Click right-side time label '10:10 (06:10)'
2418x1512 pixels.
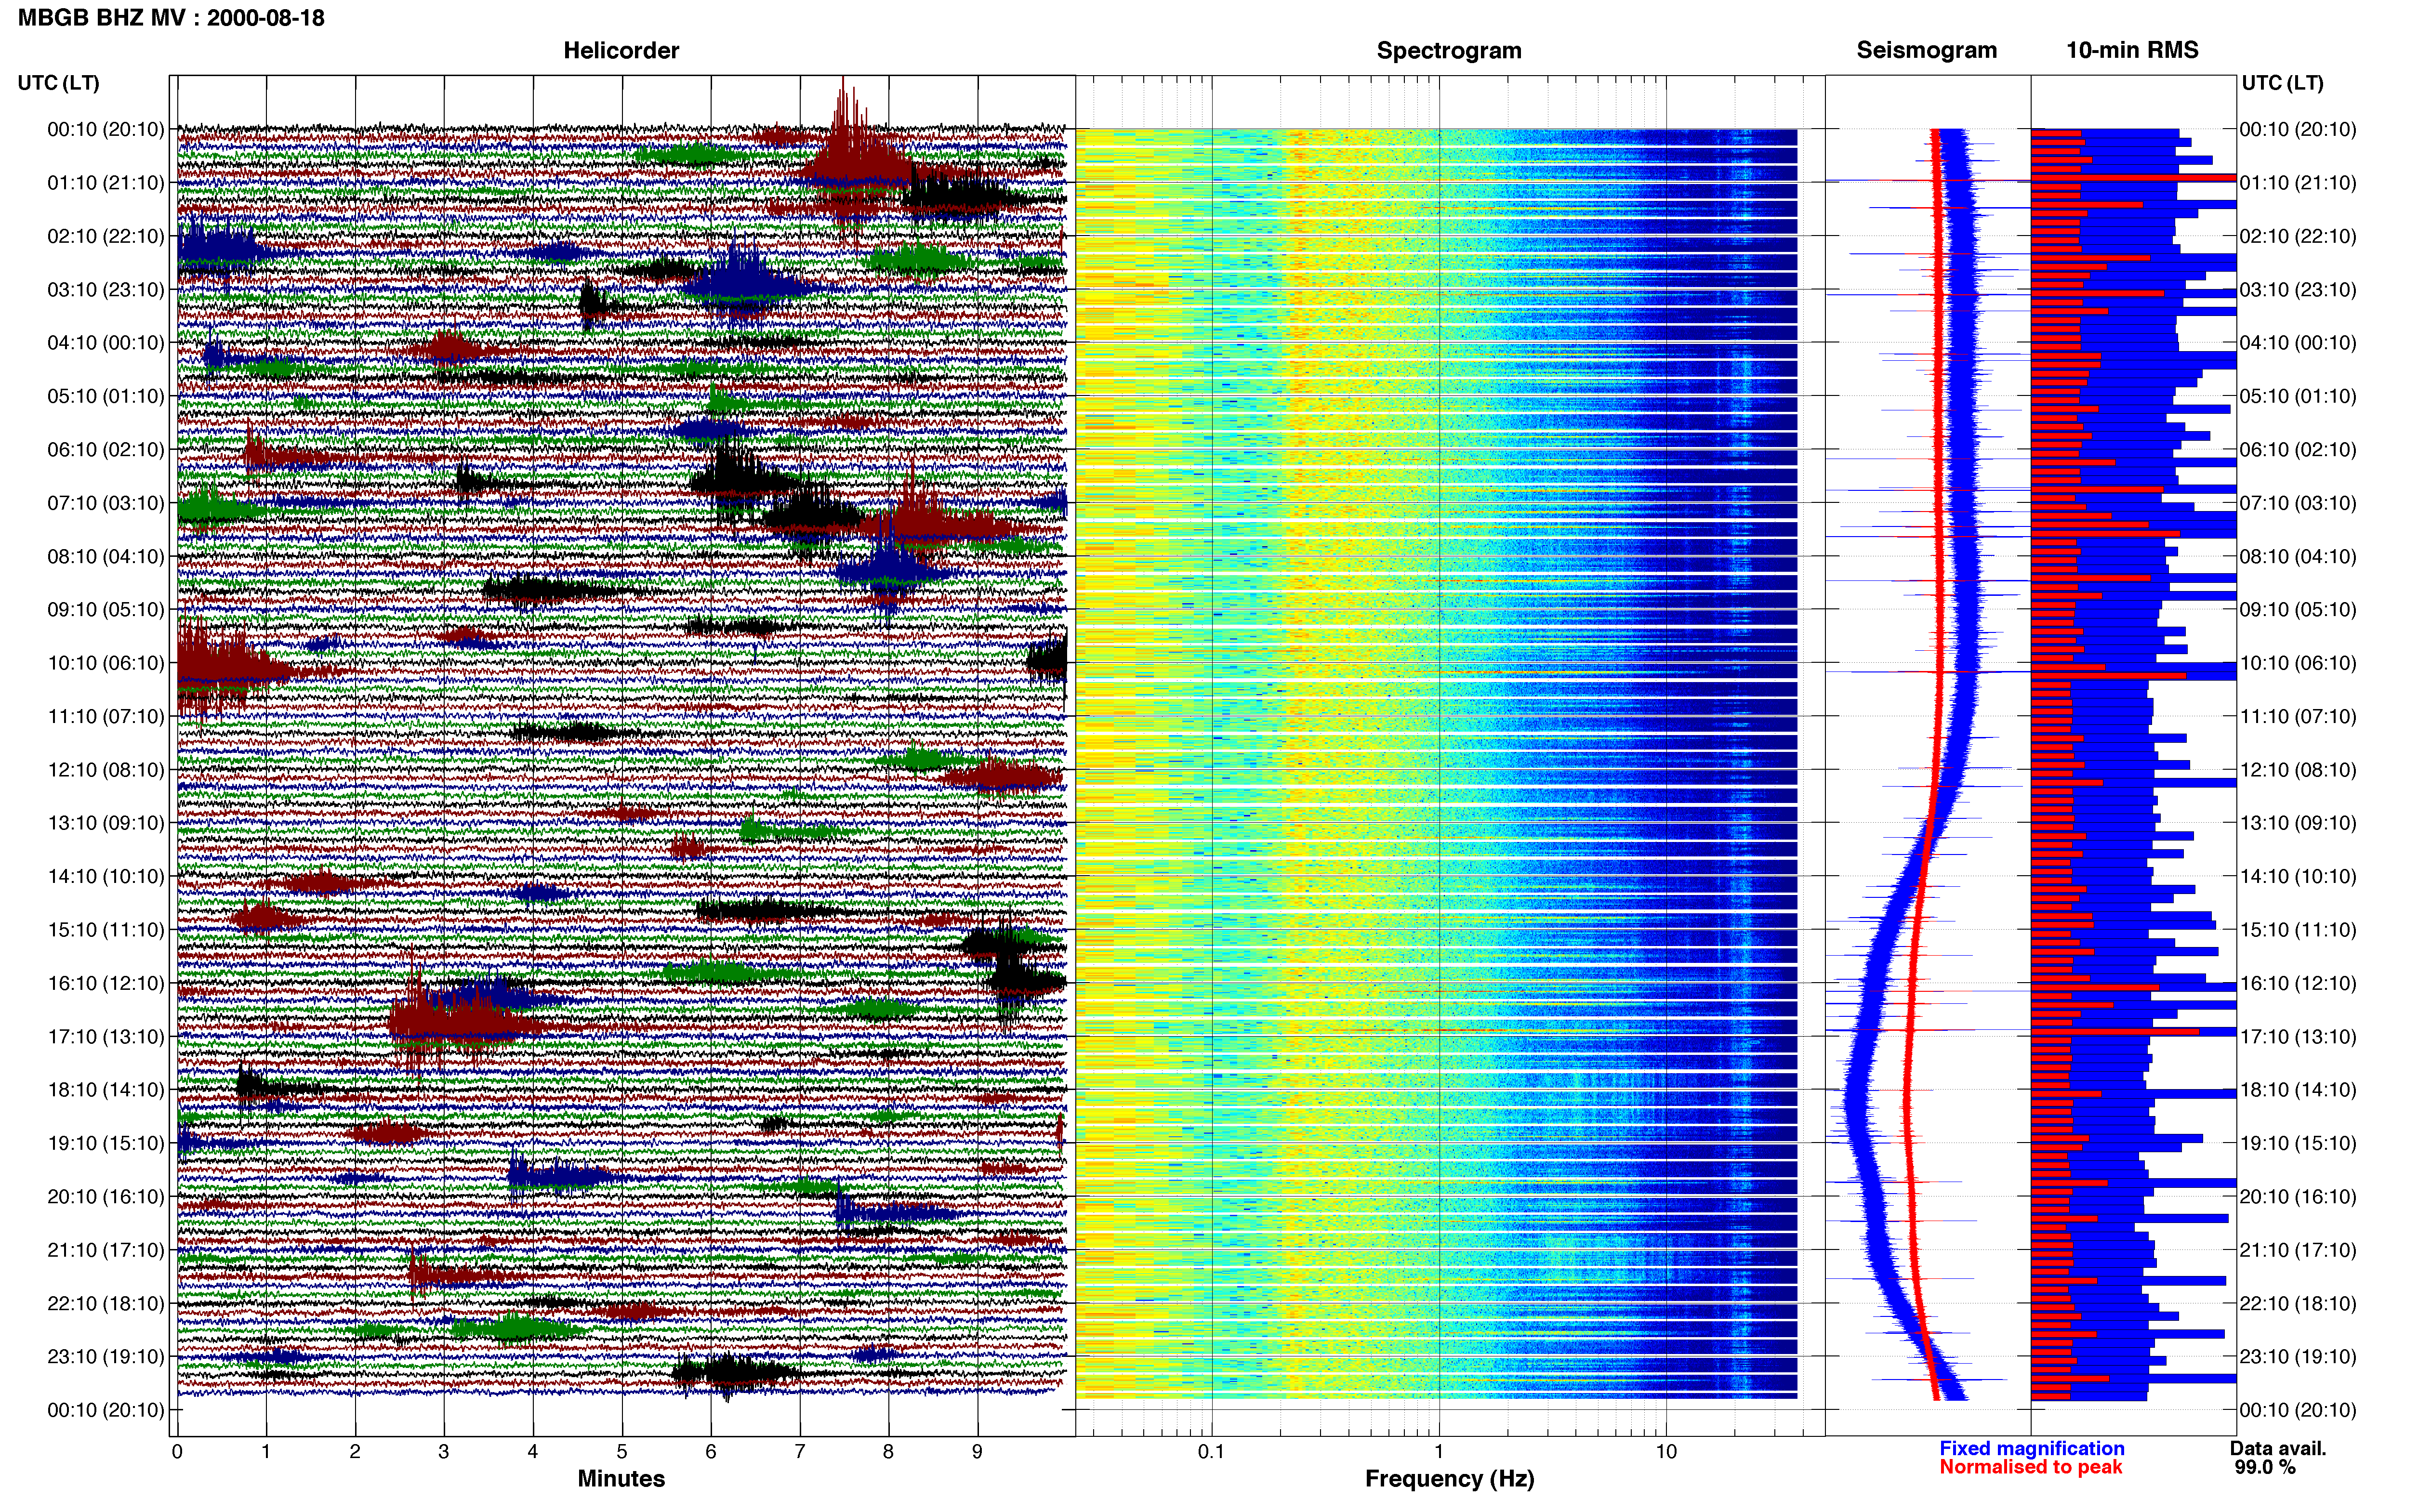(2298, 663)
